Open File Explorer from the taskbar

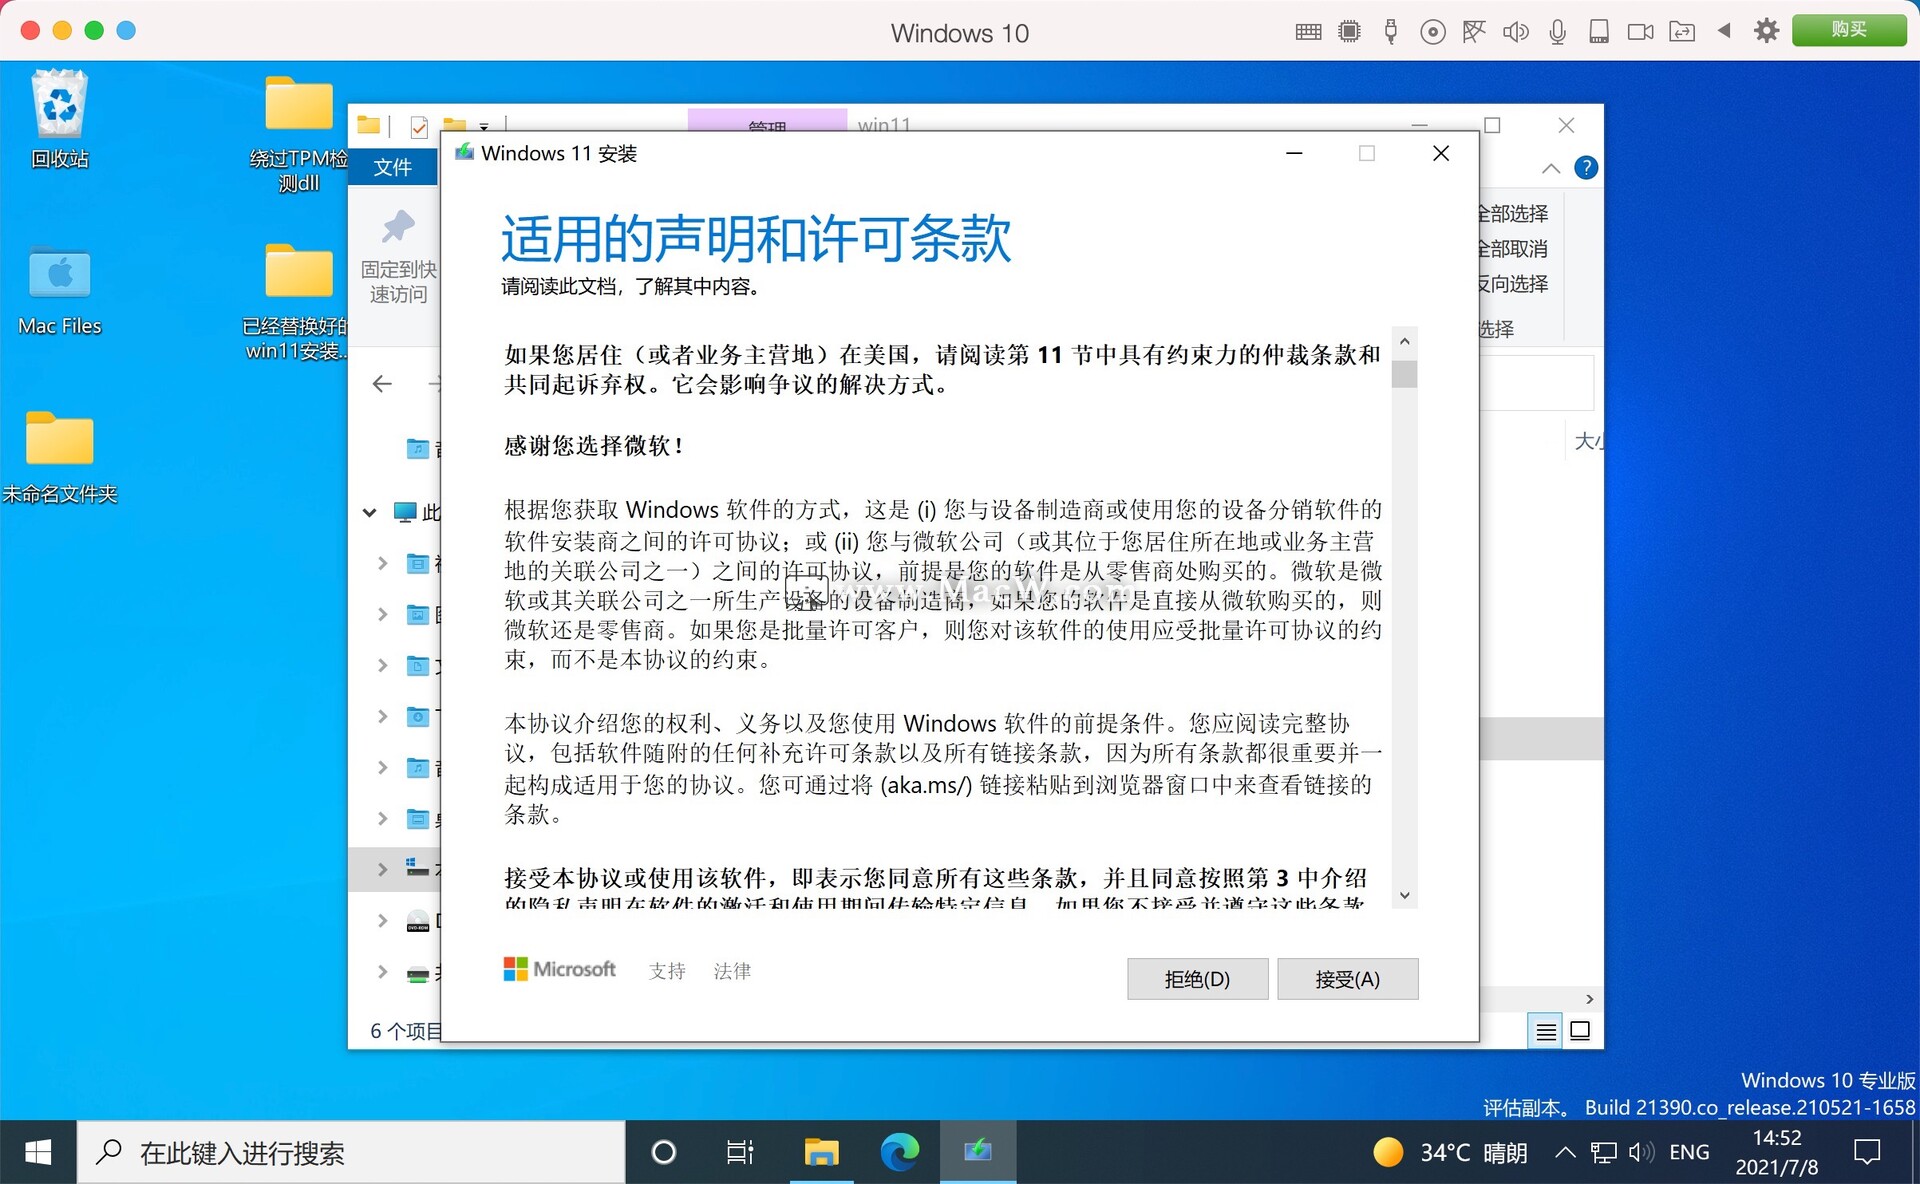[821, 1152]
